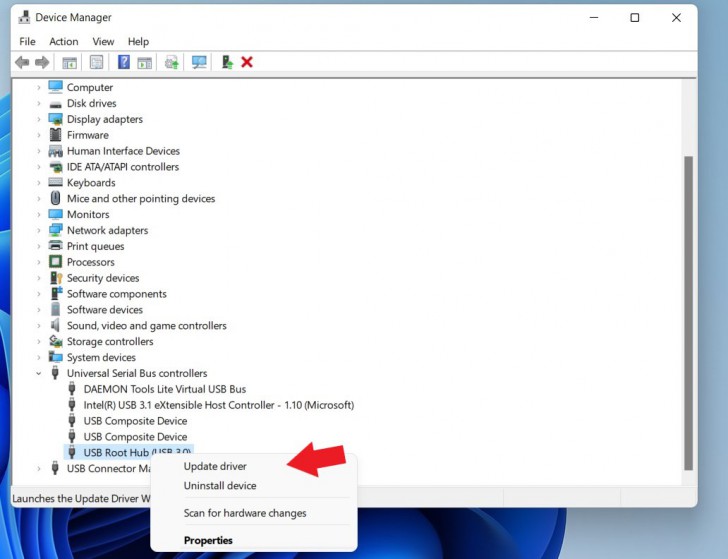Expand the Computer category
Screen dimensions: 728x559
(x=39, y=87)
